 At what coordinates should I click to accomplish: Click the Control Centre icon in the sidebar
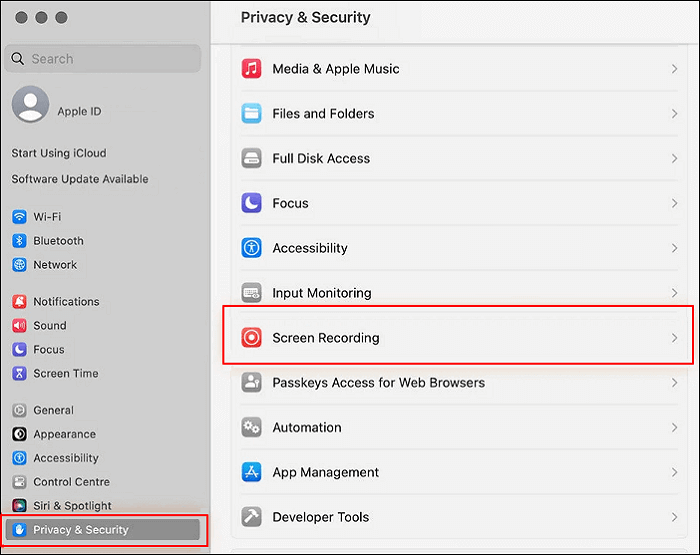[x=19, y=482]
